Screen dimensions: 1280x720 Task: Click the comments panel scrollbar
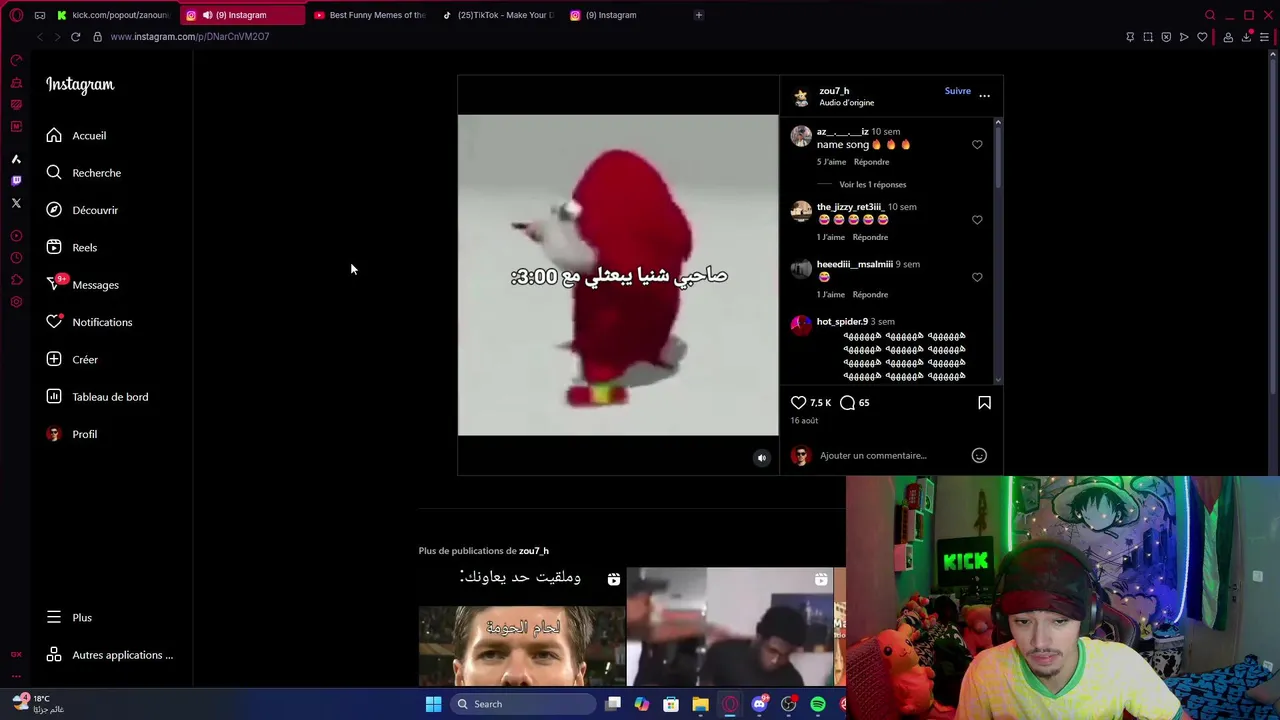point(997,155)
